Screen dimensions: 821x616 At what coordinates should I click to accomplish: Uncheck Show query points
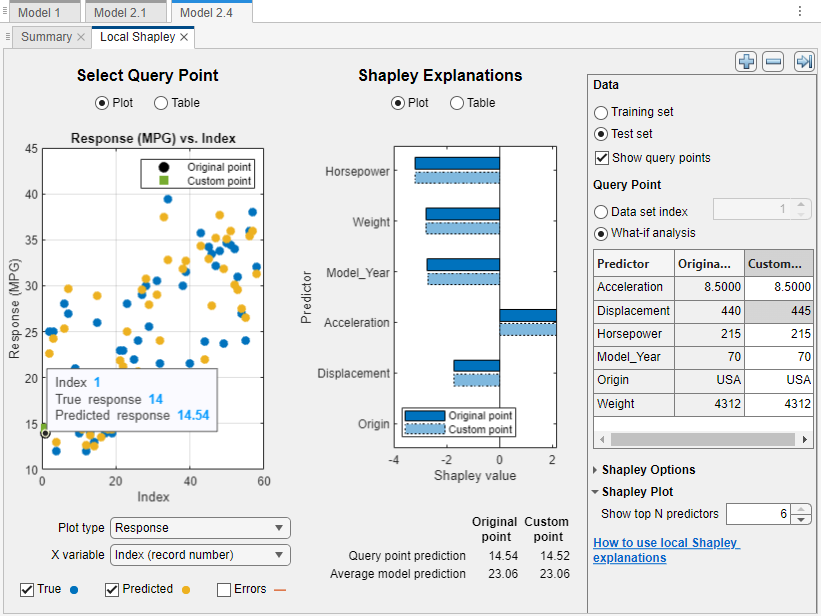(x=602, y=157)
